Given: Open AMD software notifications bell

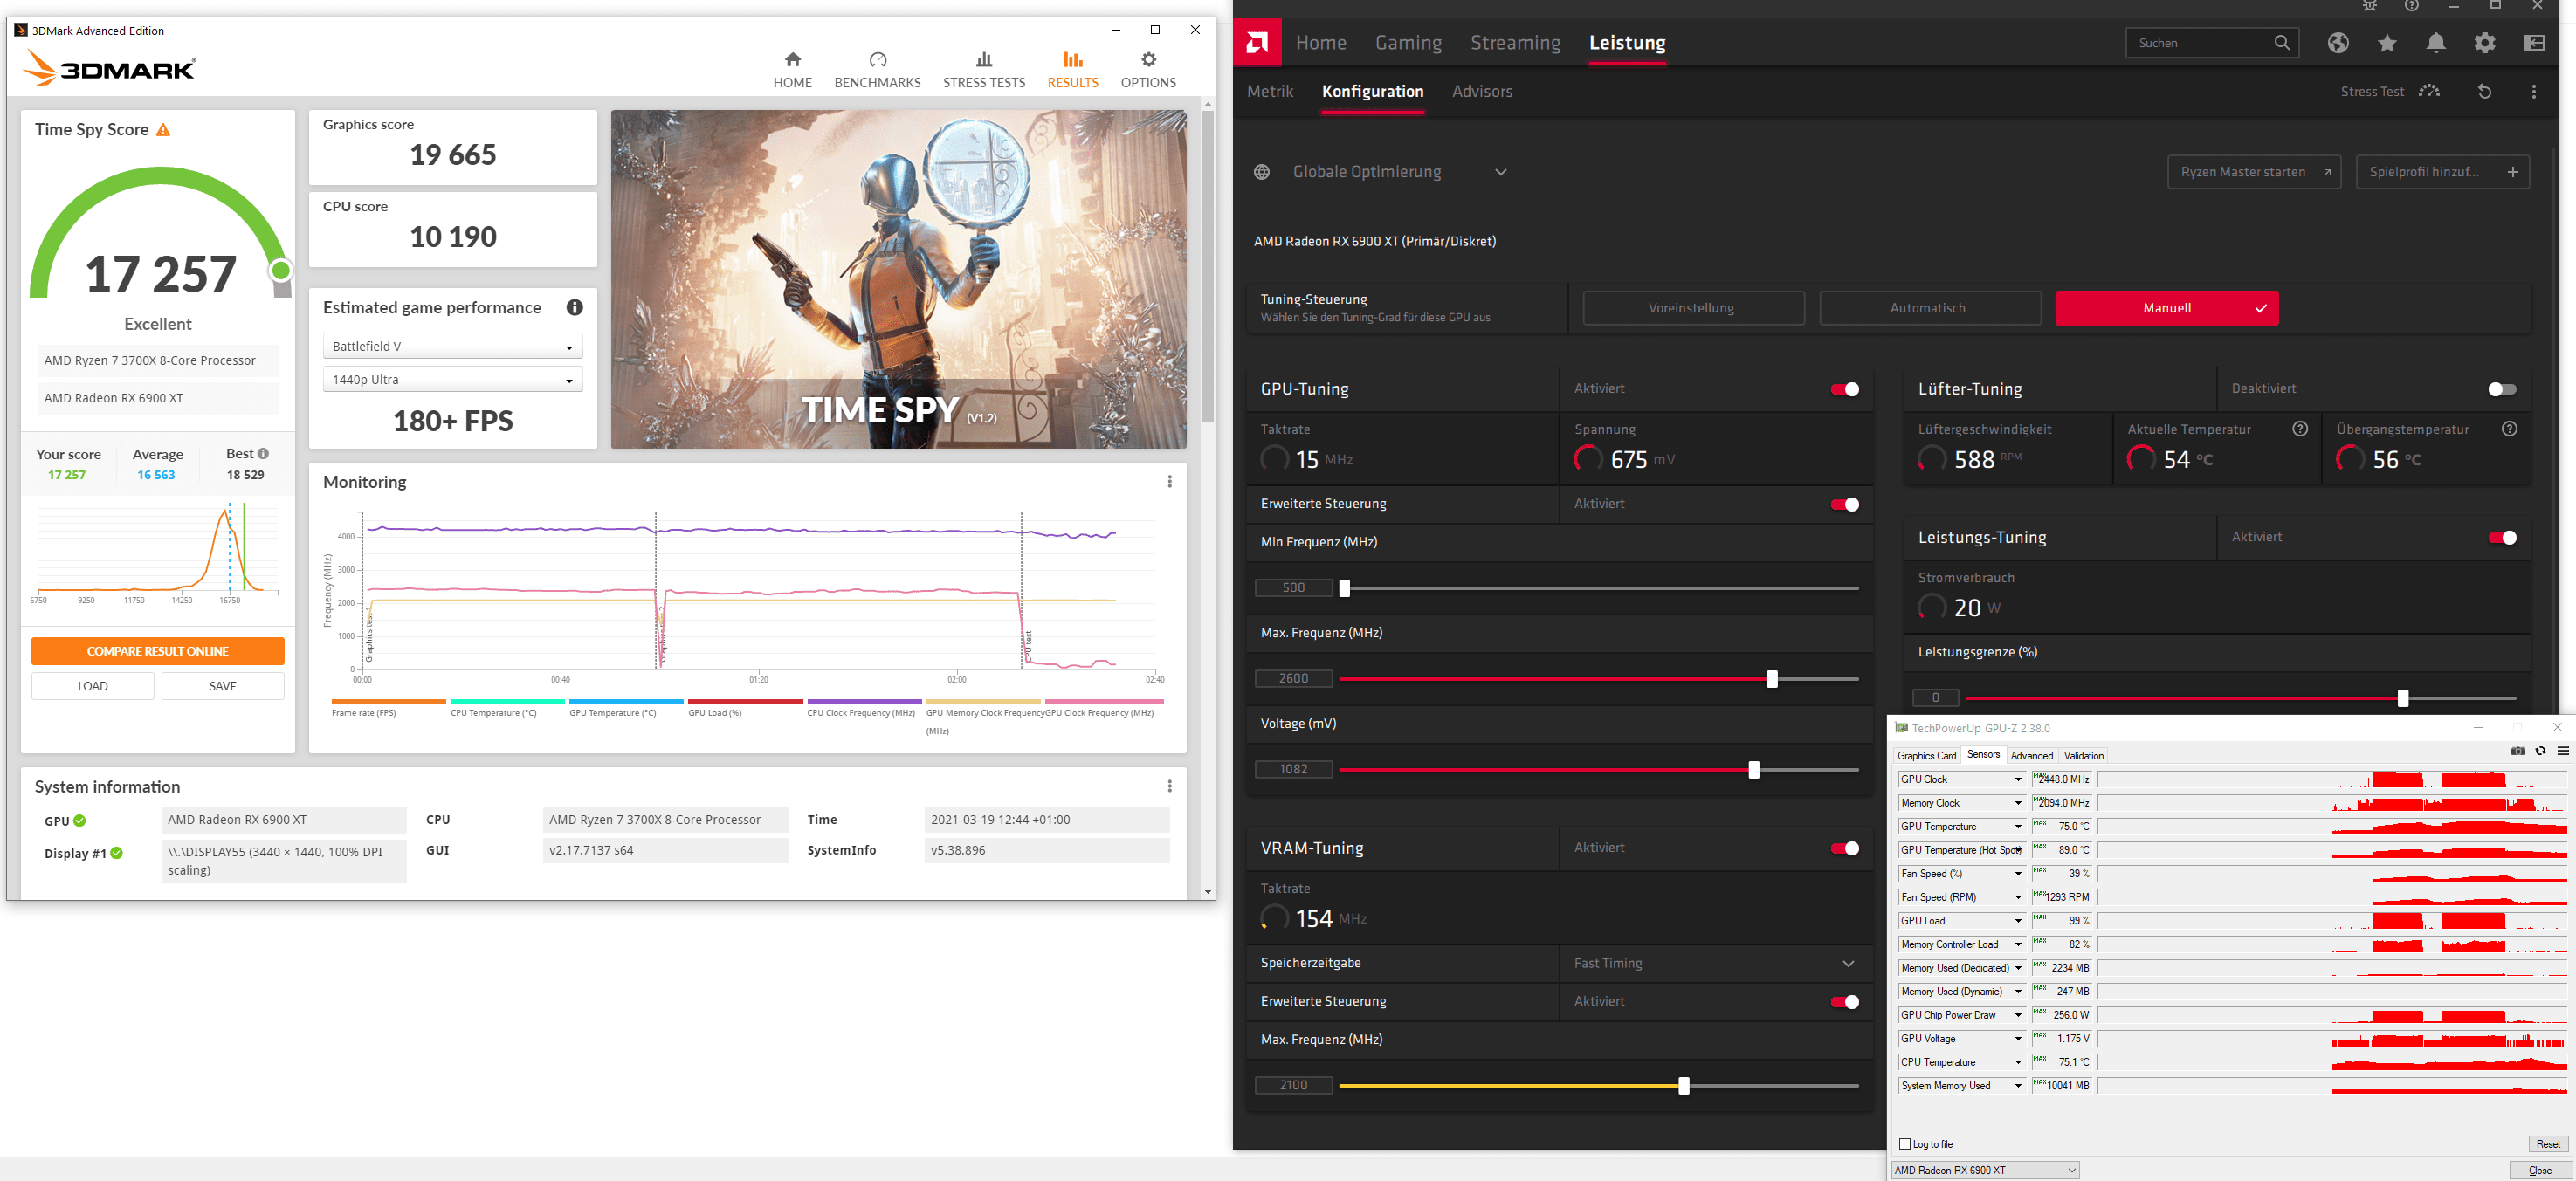Looking at the screenshot, I should (2435, 43).
